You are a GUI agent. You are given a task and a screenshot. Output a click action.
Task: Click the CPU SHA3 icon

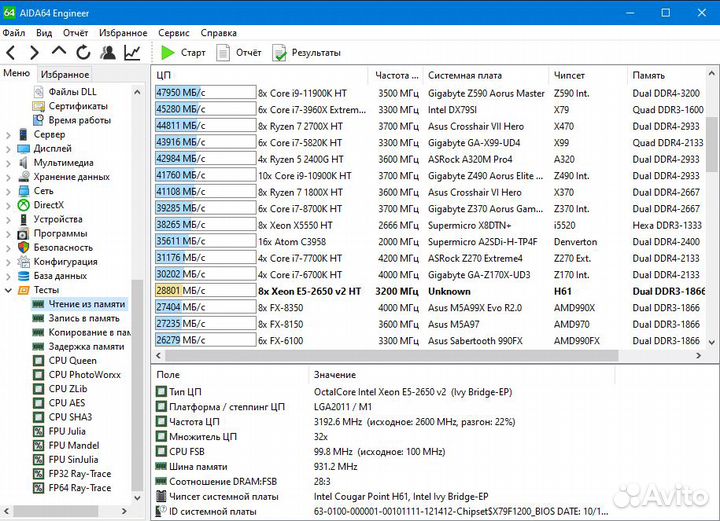point(39,417)
